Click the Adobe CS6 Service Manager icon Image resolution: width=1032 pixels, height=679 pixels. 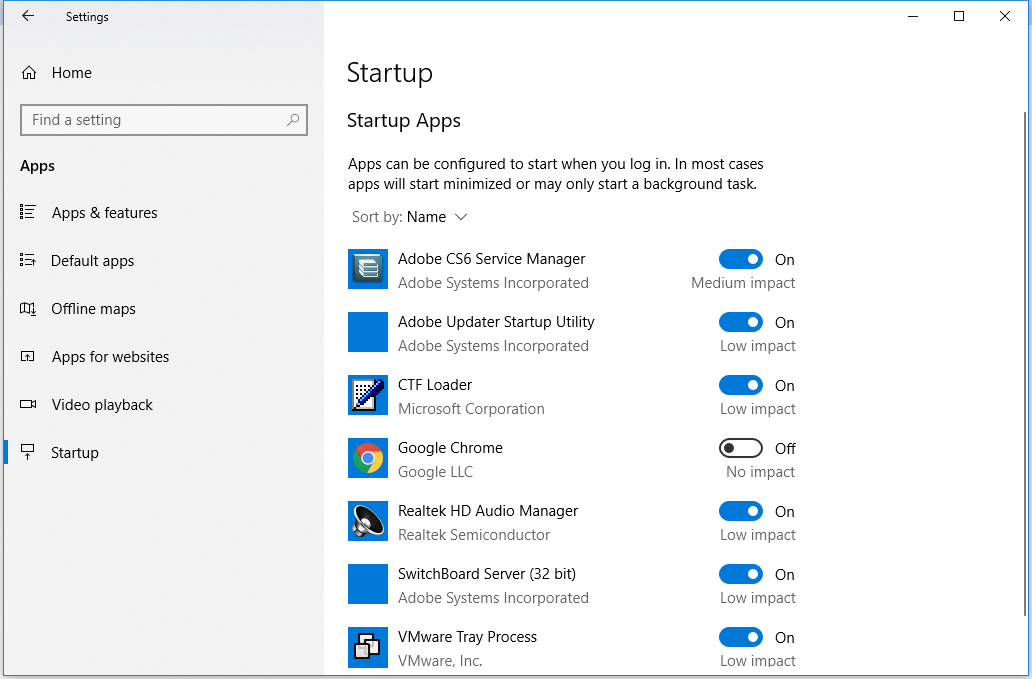[367, 269]
